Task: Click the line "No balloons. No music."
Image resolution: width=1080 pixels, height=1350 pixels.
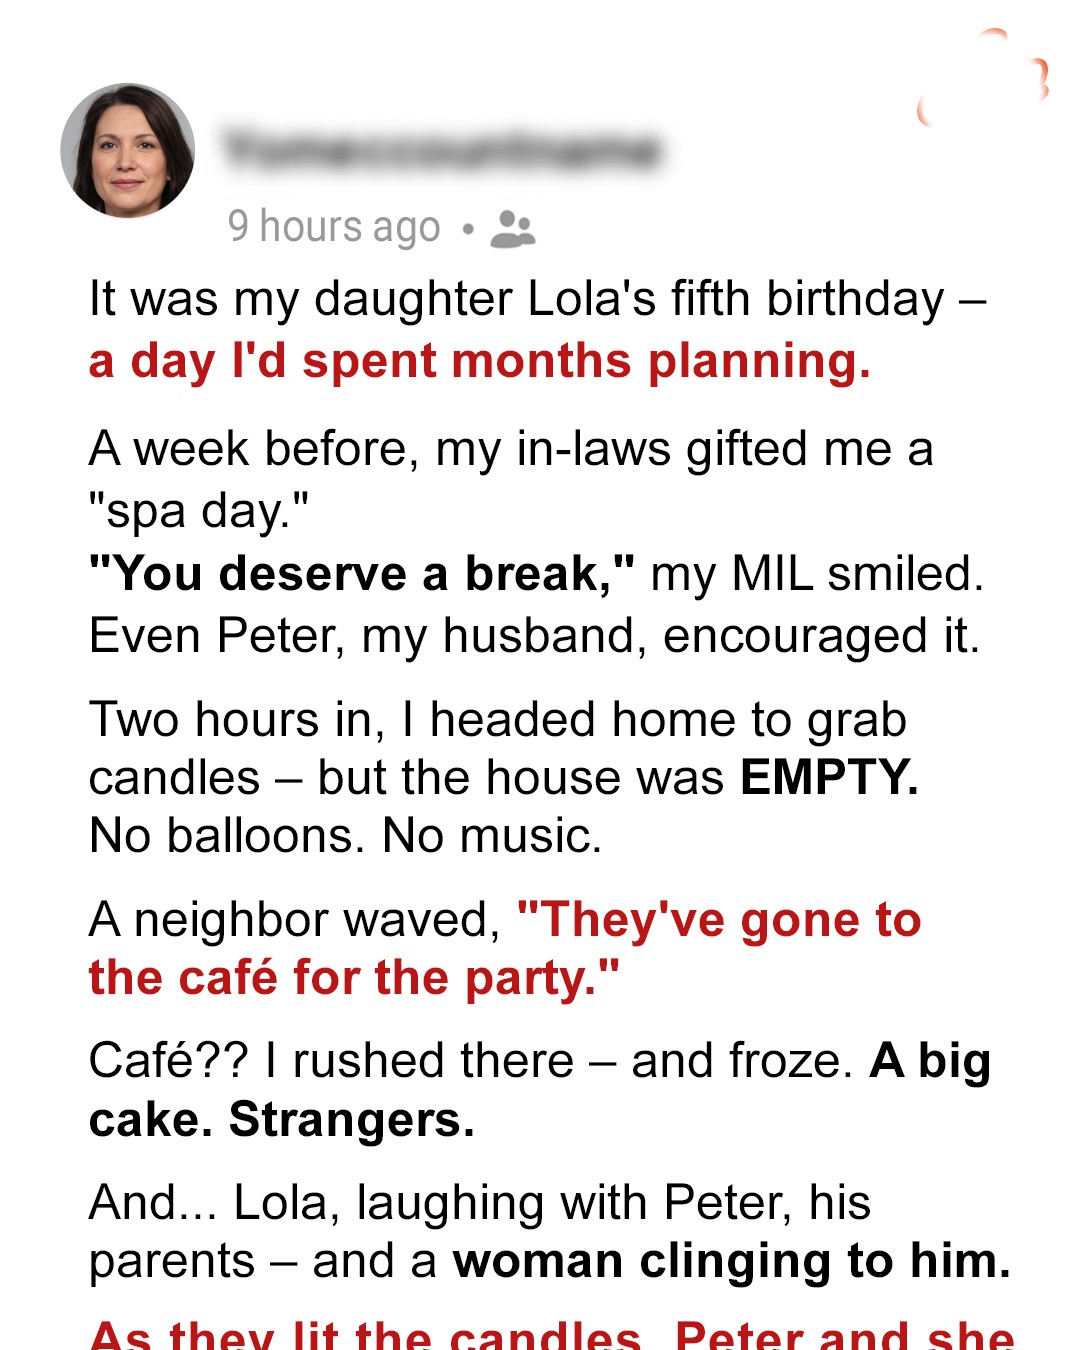Action: coord(345,836)
